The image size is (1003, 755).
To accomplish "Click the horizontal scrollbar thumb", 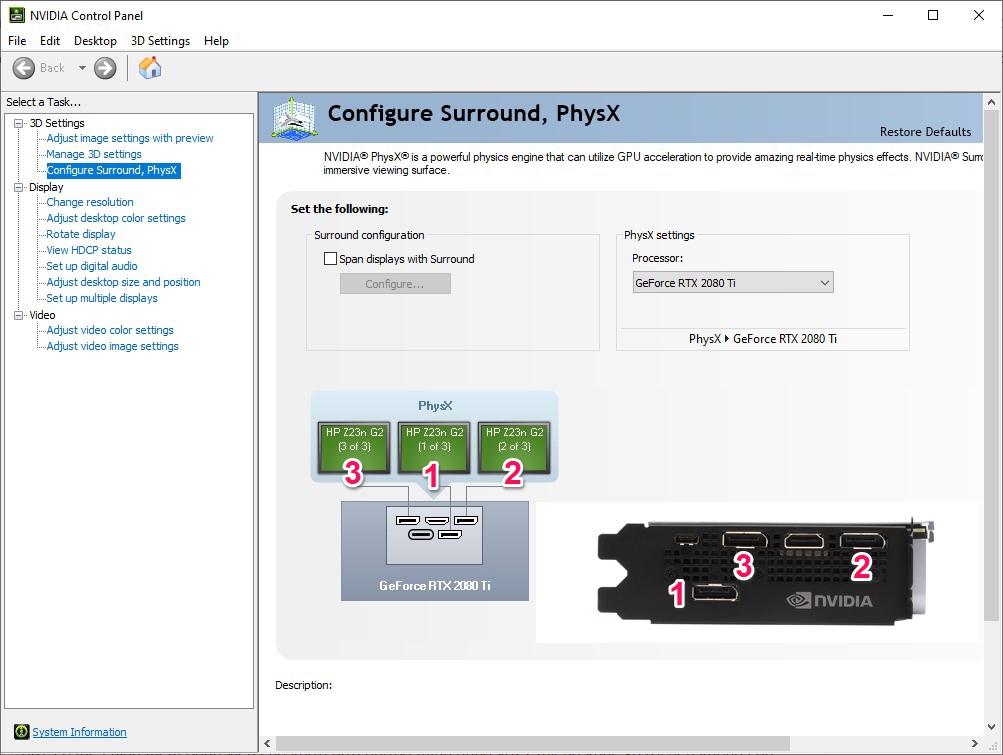I will (x=532, y=743).
